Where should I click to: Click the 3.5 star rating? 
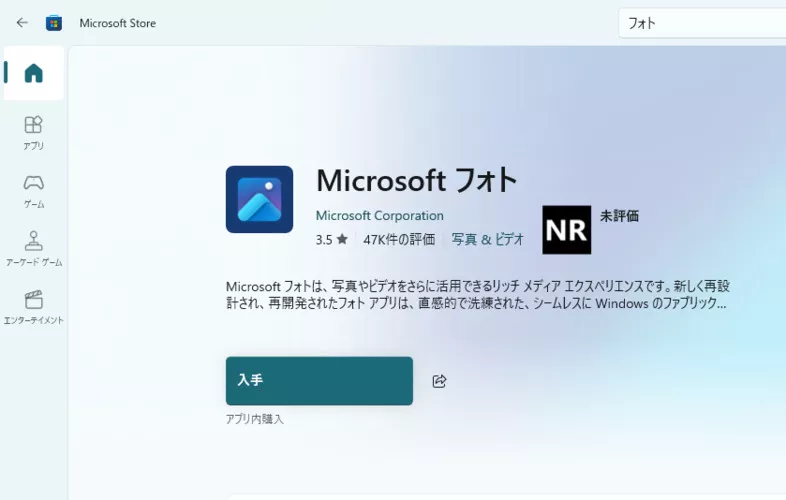click(x=331, y=240)
